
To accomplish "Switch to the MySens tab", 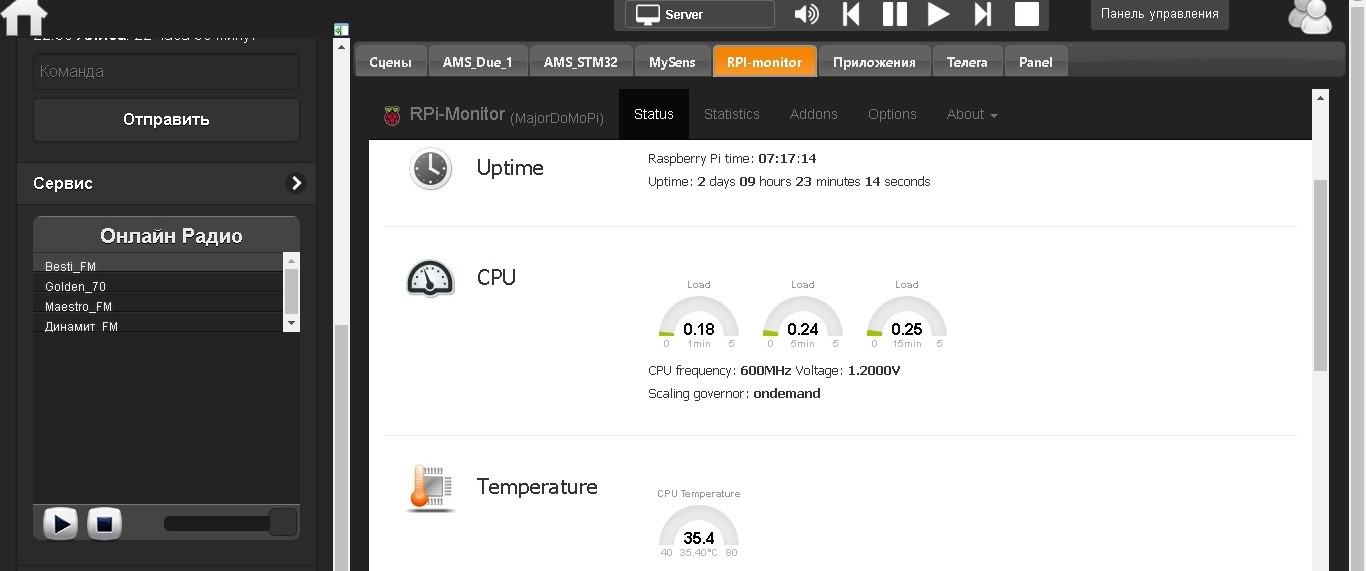I will pyautogui.click(x=672, y=62).
